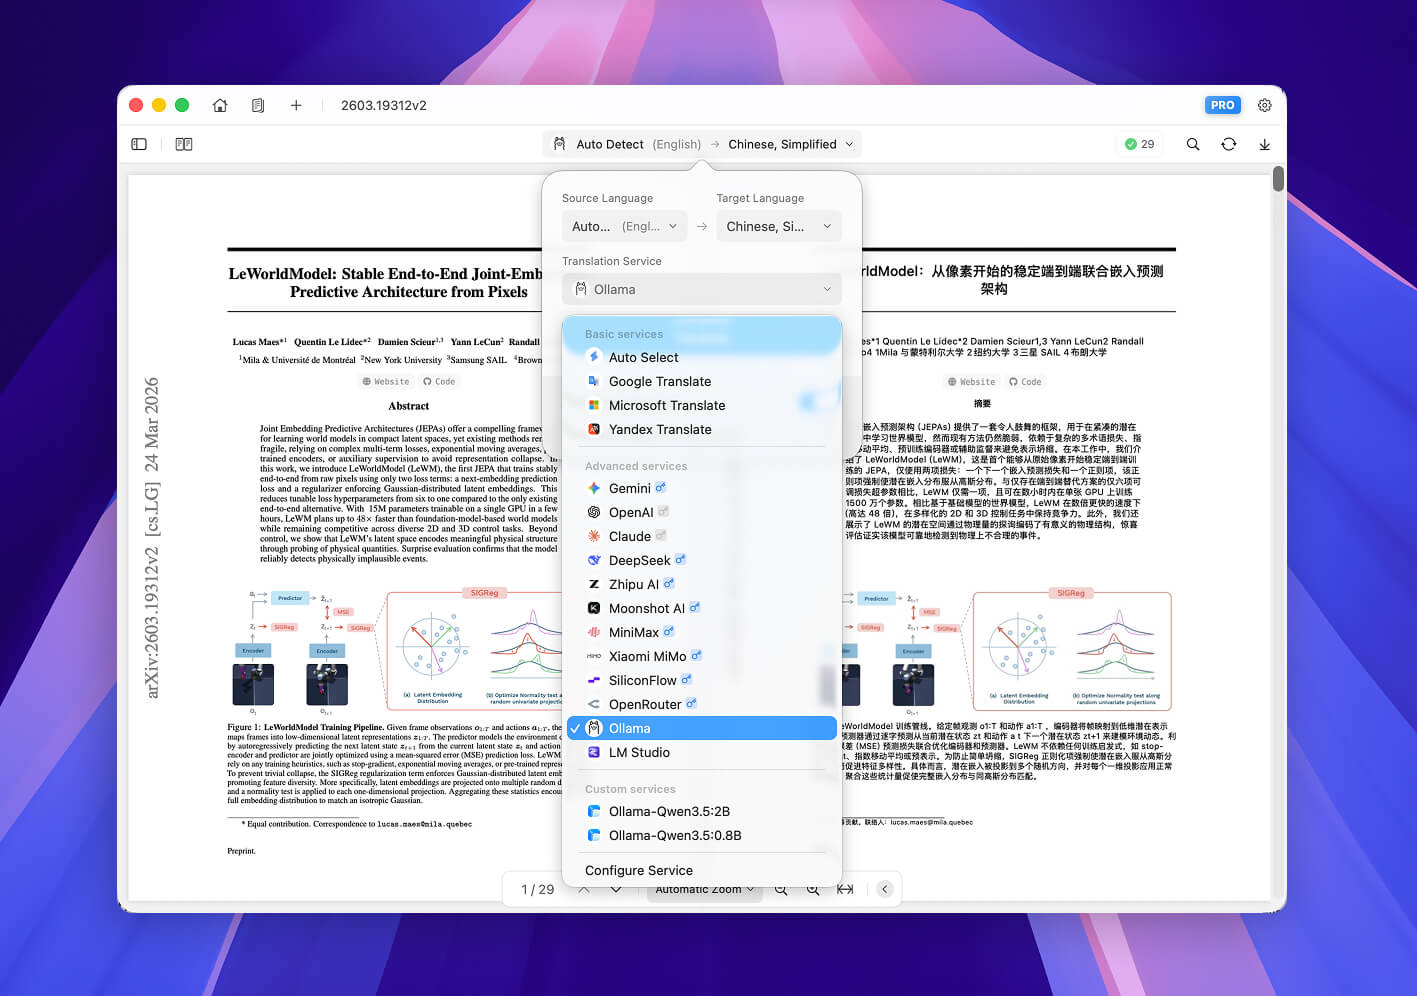Open settings gear icon

coord(1265,105)
